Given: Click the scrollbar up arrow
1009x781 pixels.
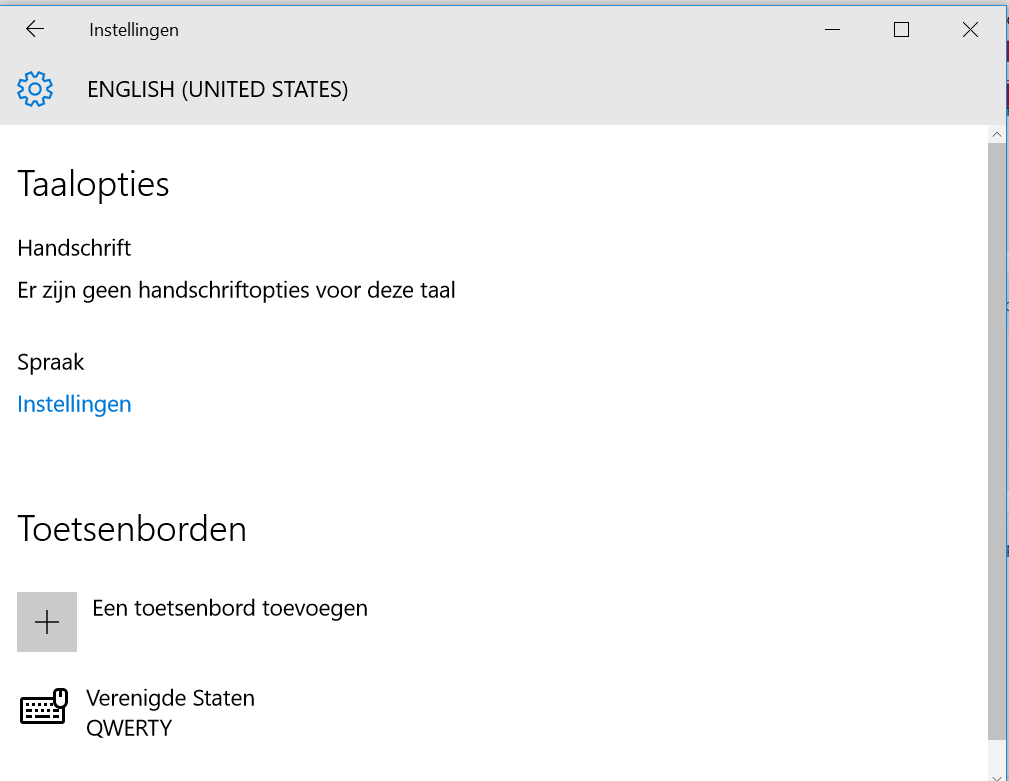Looking at the screenshot, I should point(995,133).
